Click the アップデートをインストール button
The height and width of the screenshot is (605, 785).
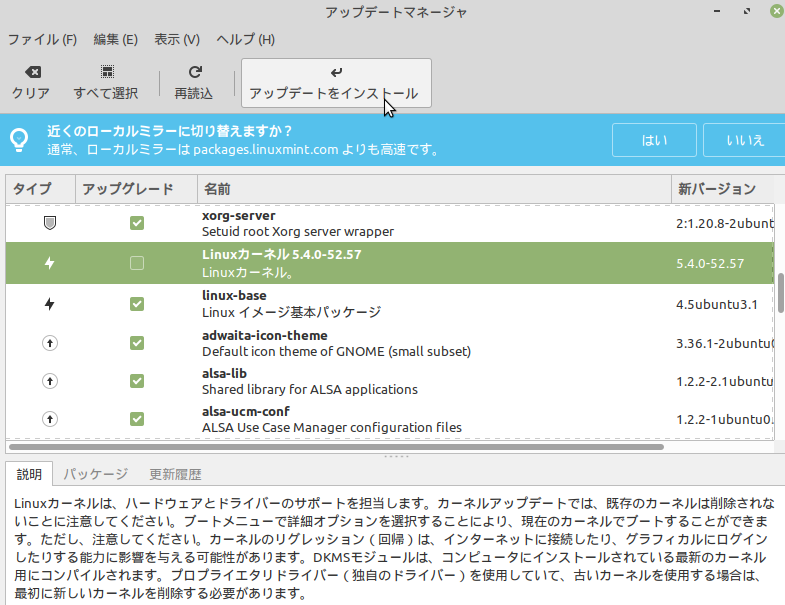(336, 82)
